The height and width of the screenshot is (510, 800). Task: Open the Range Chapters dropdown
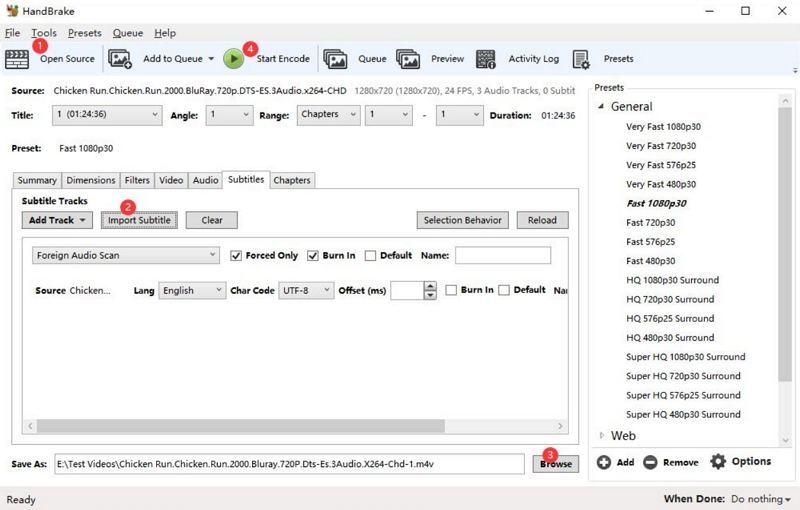coord(329,115)
